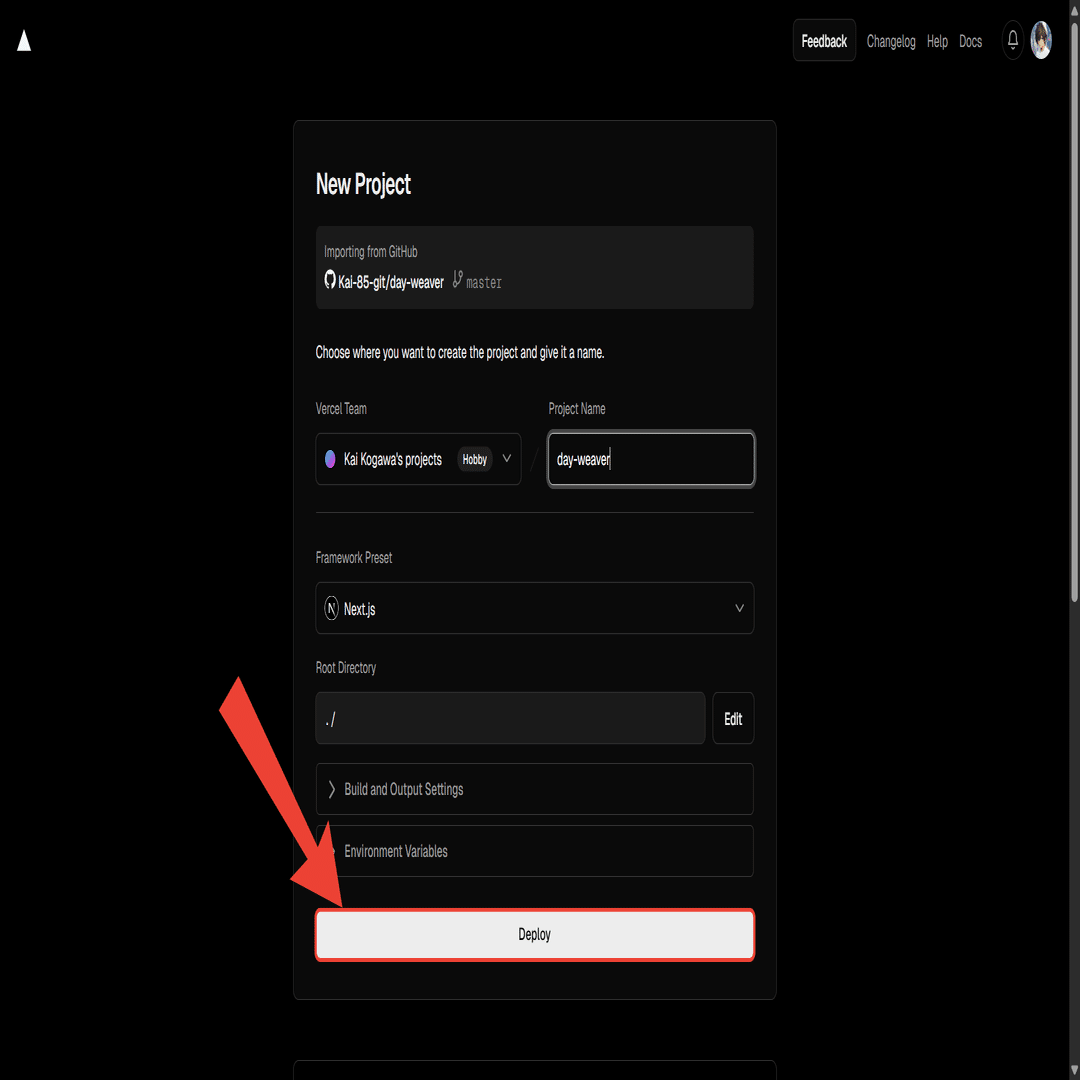
Task: Click the Importing from GitHub label
Action: (371, 251)
